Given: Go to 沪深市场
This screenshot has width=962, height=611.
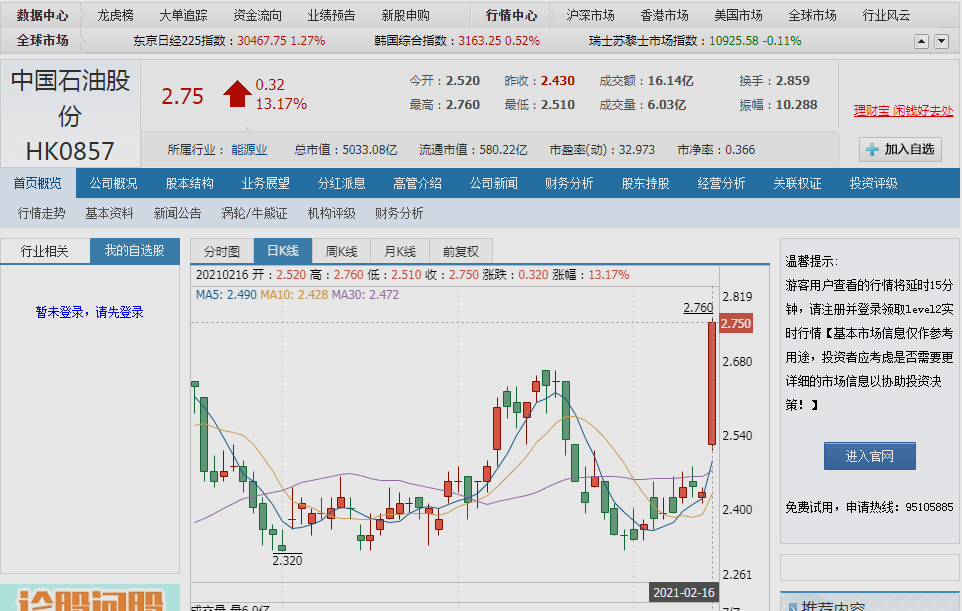Looking at the screenshot, I should pyautogui.click(x=590, y=15).
